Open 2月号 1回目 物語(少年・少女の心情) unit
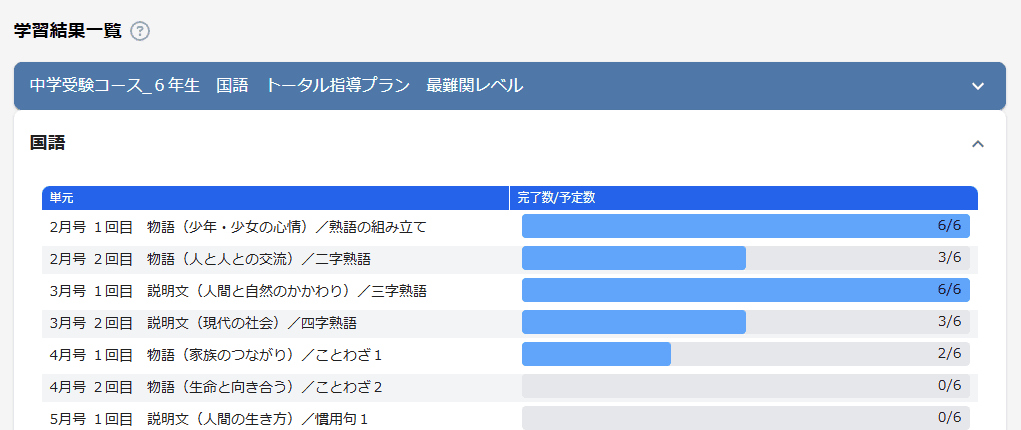This screenshot has width=1021, height=430. [x=238, y=227]
